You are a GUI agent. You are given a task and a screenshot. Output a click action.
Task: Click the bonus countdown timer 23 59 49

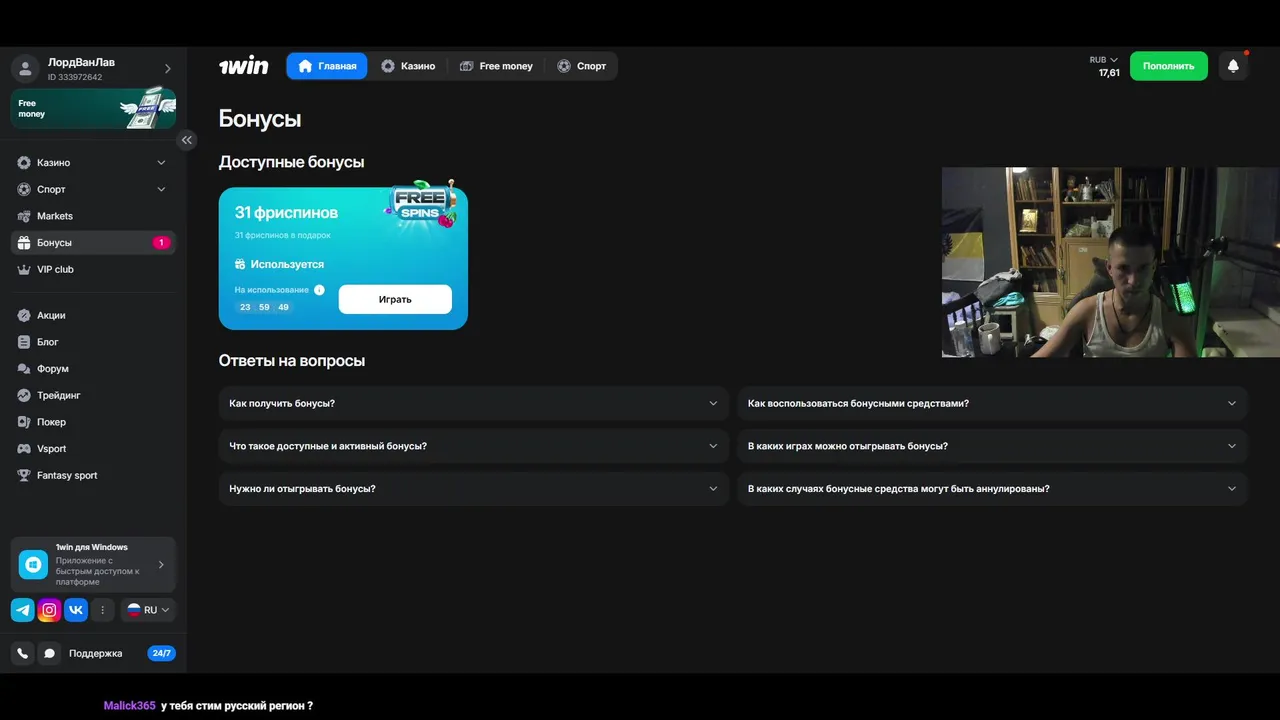point(264,307)
